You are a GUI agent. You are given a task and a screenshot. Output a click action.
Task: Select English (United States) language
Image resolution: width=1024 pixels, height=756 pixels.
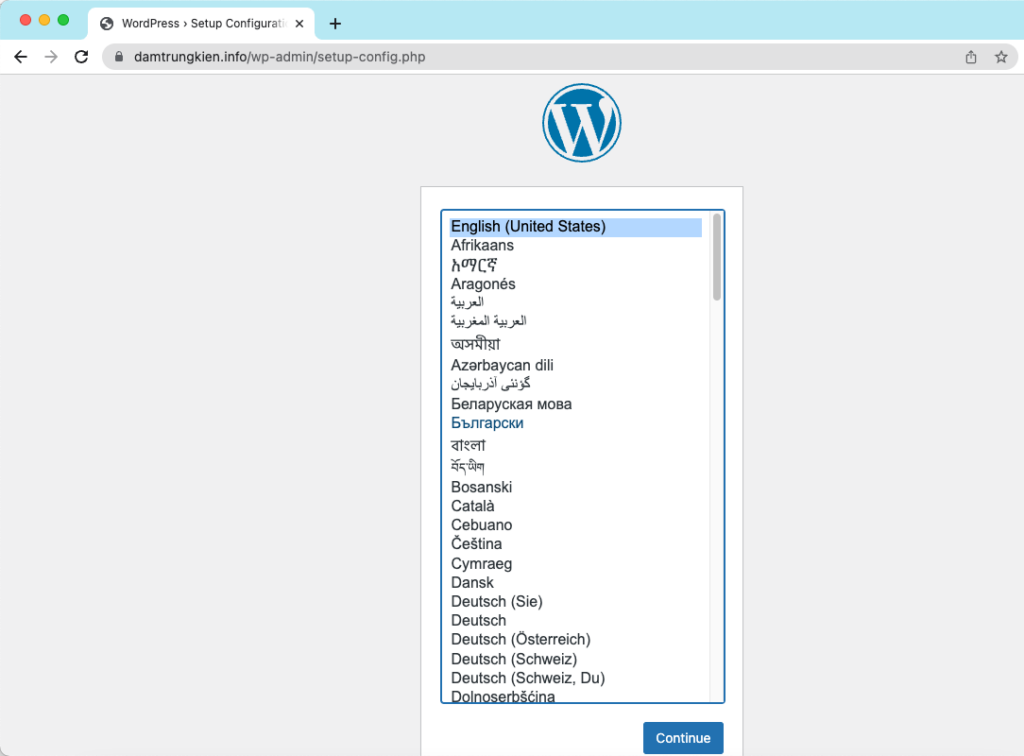(575, 227)
